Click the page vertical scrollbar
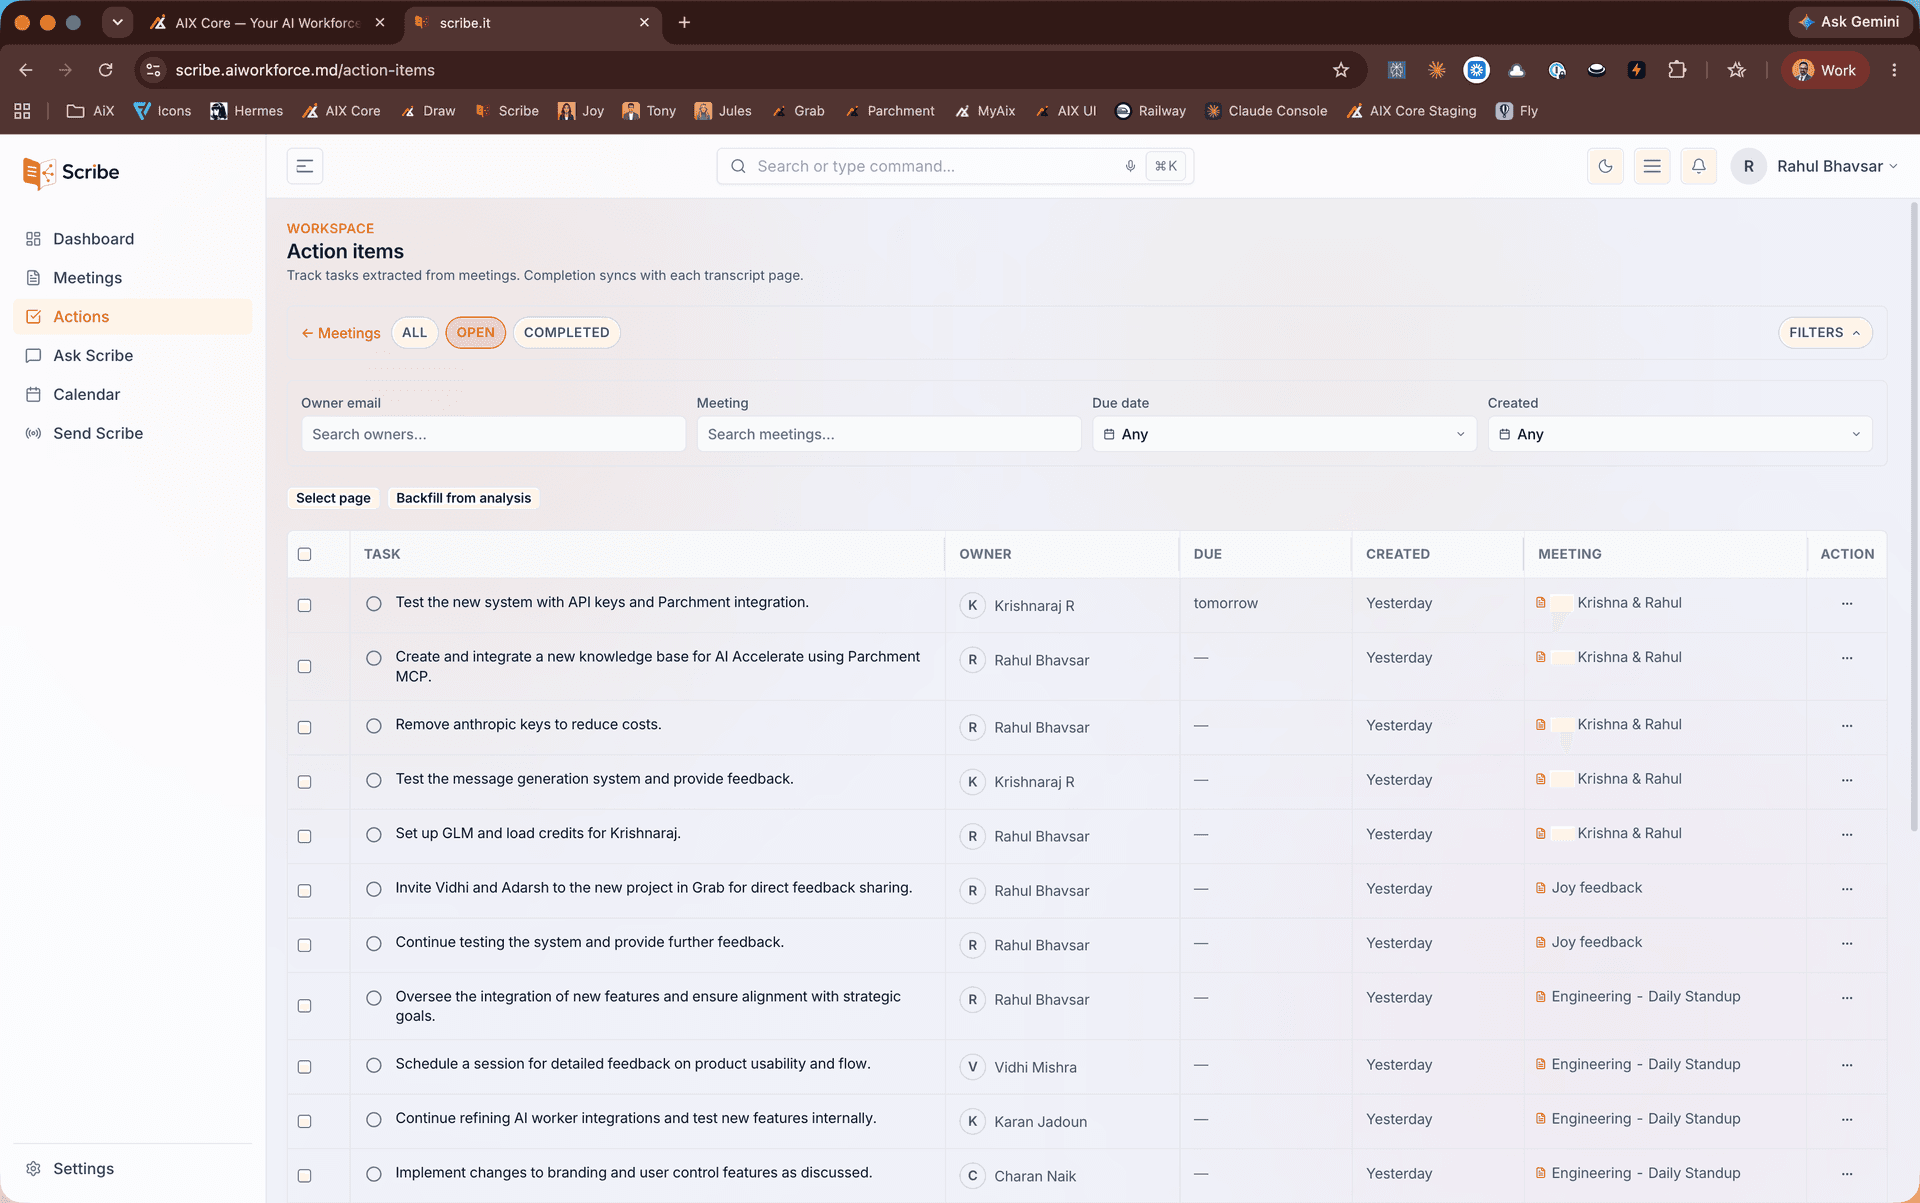Viewport: 1920px width, 1203px height. click(1913, 515)
